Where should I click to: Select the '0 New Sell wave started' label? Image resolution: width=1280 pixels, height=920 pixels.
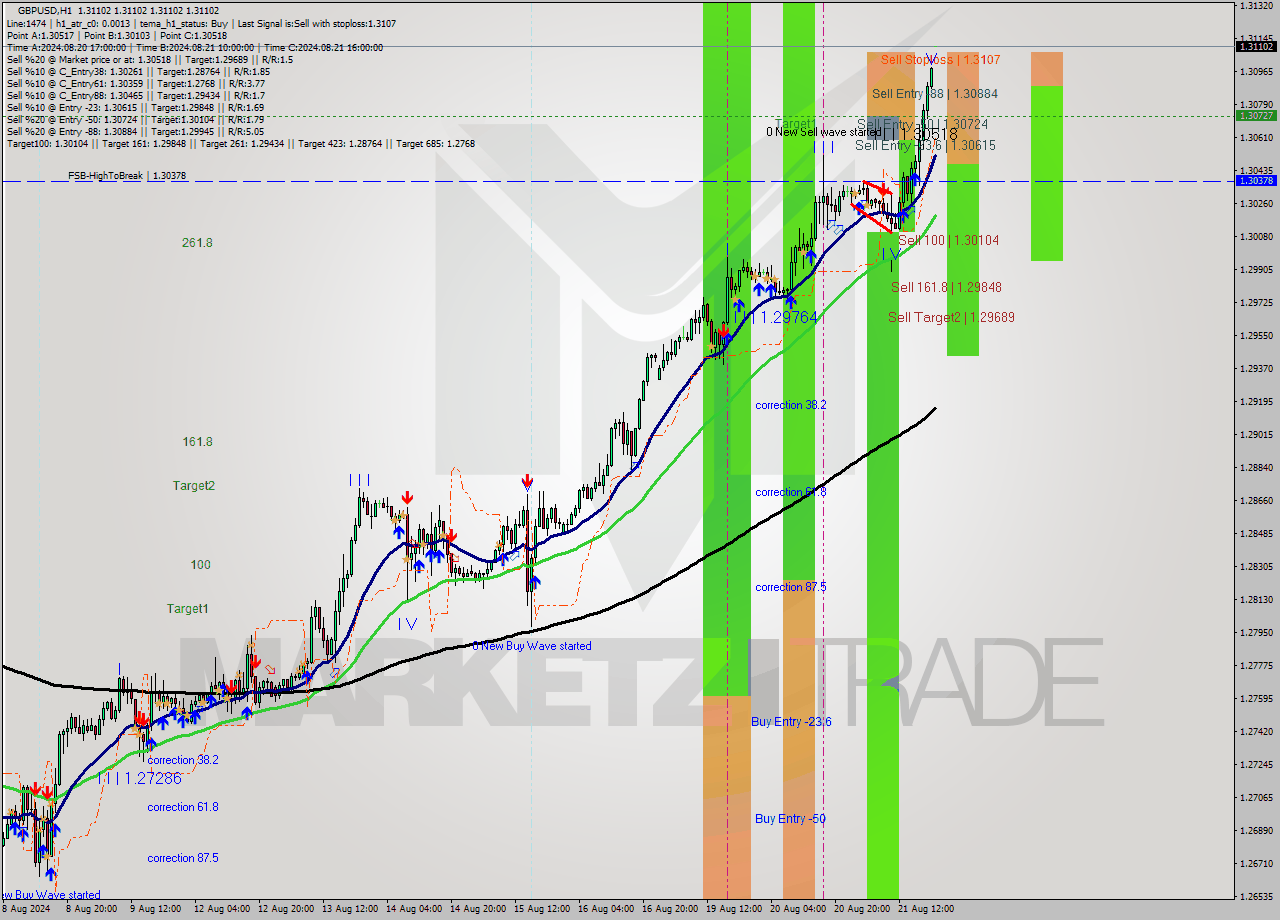824,132
